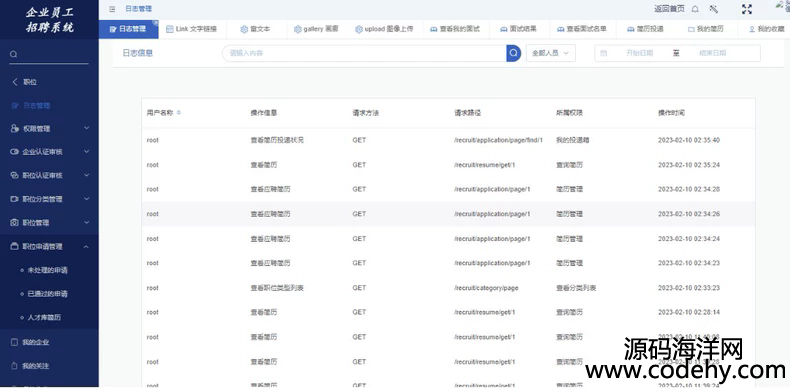Click the gear icon on 富文本 tab
Image resolution: width=790 pixels, height=390 pixels.
click(244, 29)
